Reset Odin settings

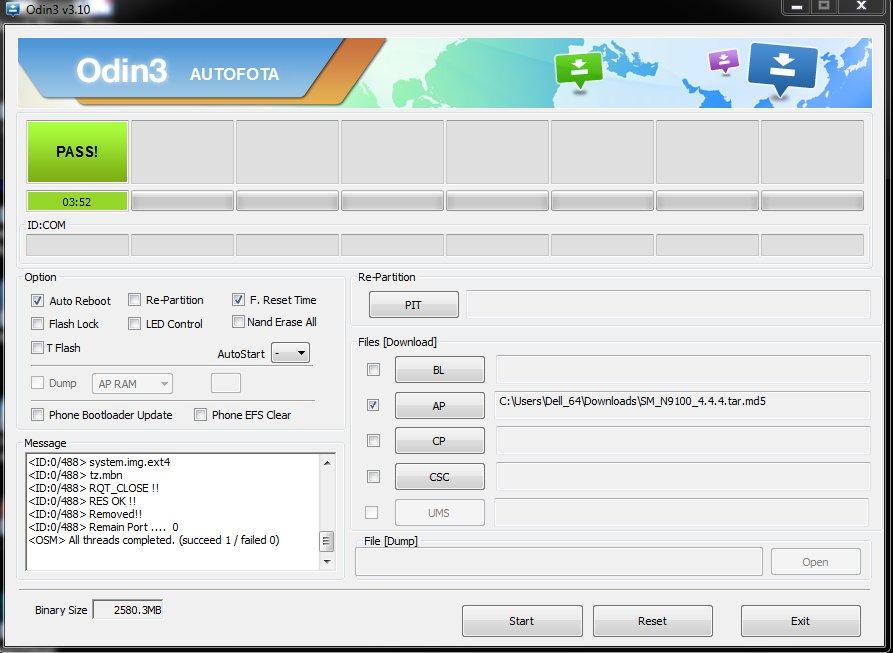[653, 621]
